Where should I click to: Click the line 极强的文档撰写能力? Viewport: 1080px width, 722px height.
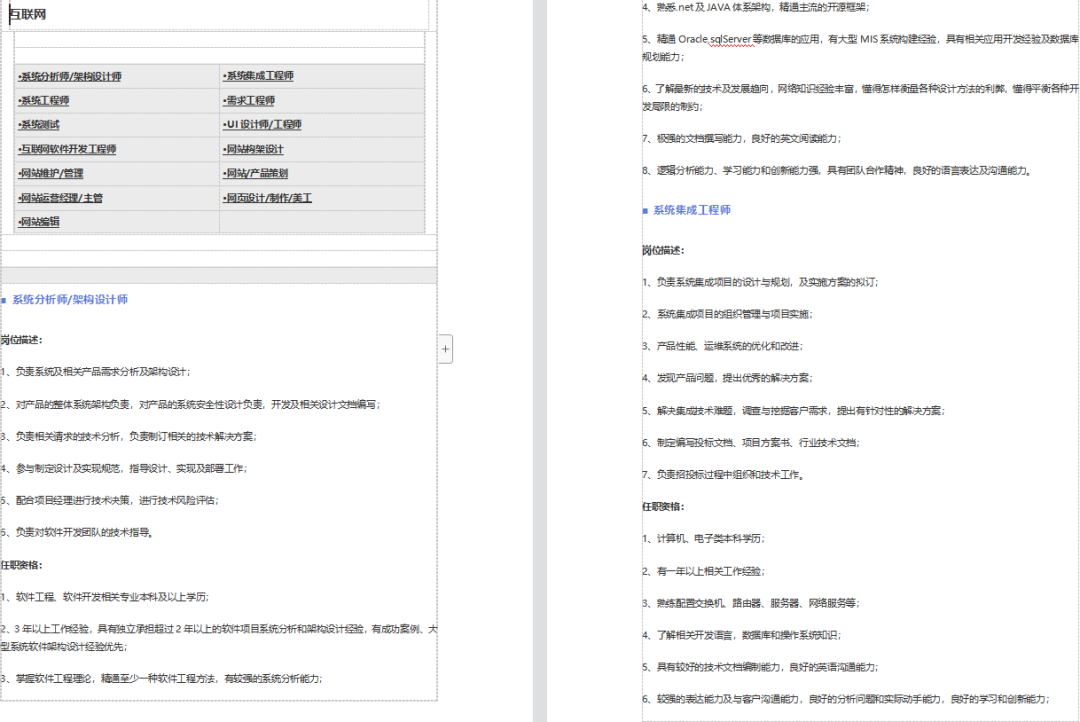(x=742, y=139)
